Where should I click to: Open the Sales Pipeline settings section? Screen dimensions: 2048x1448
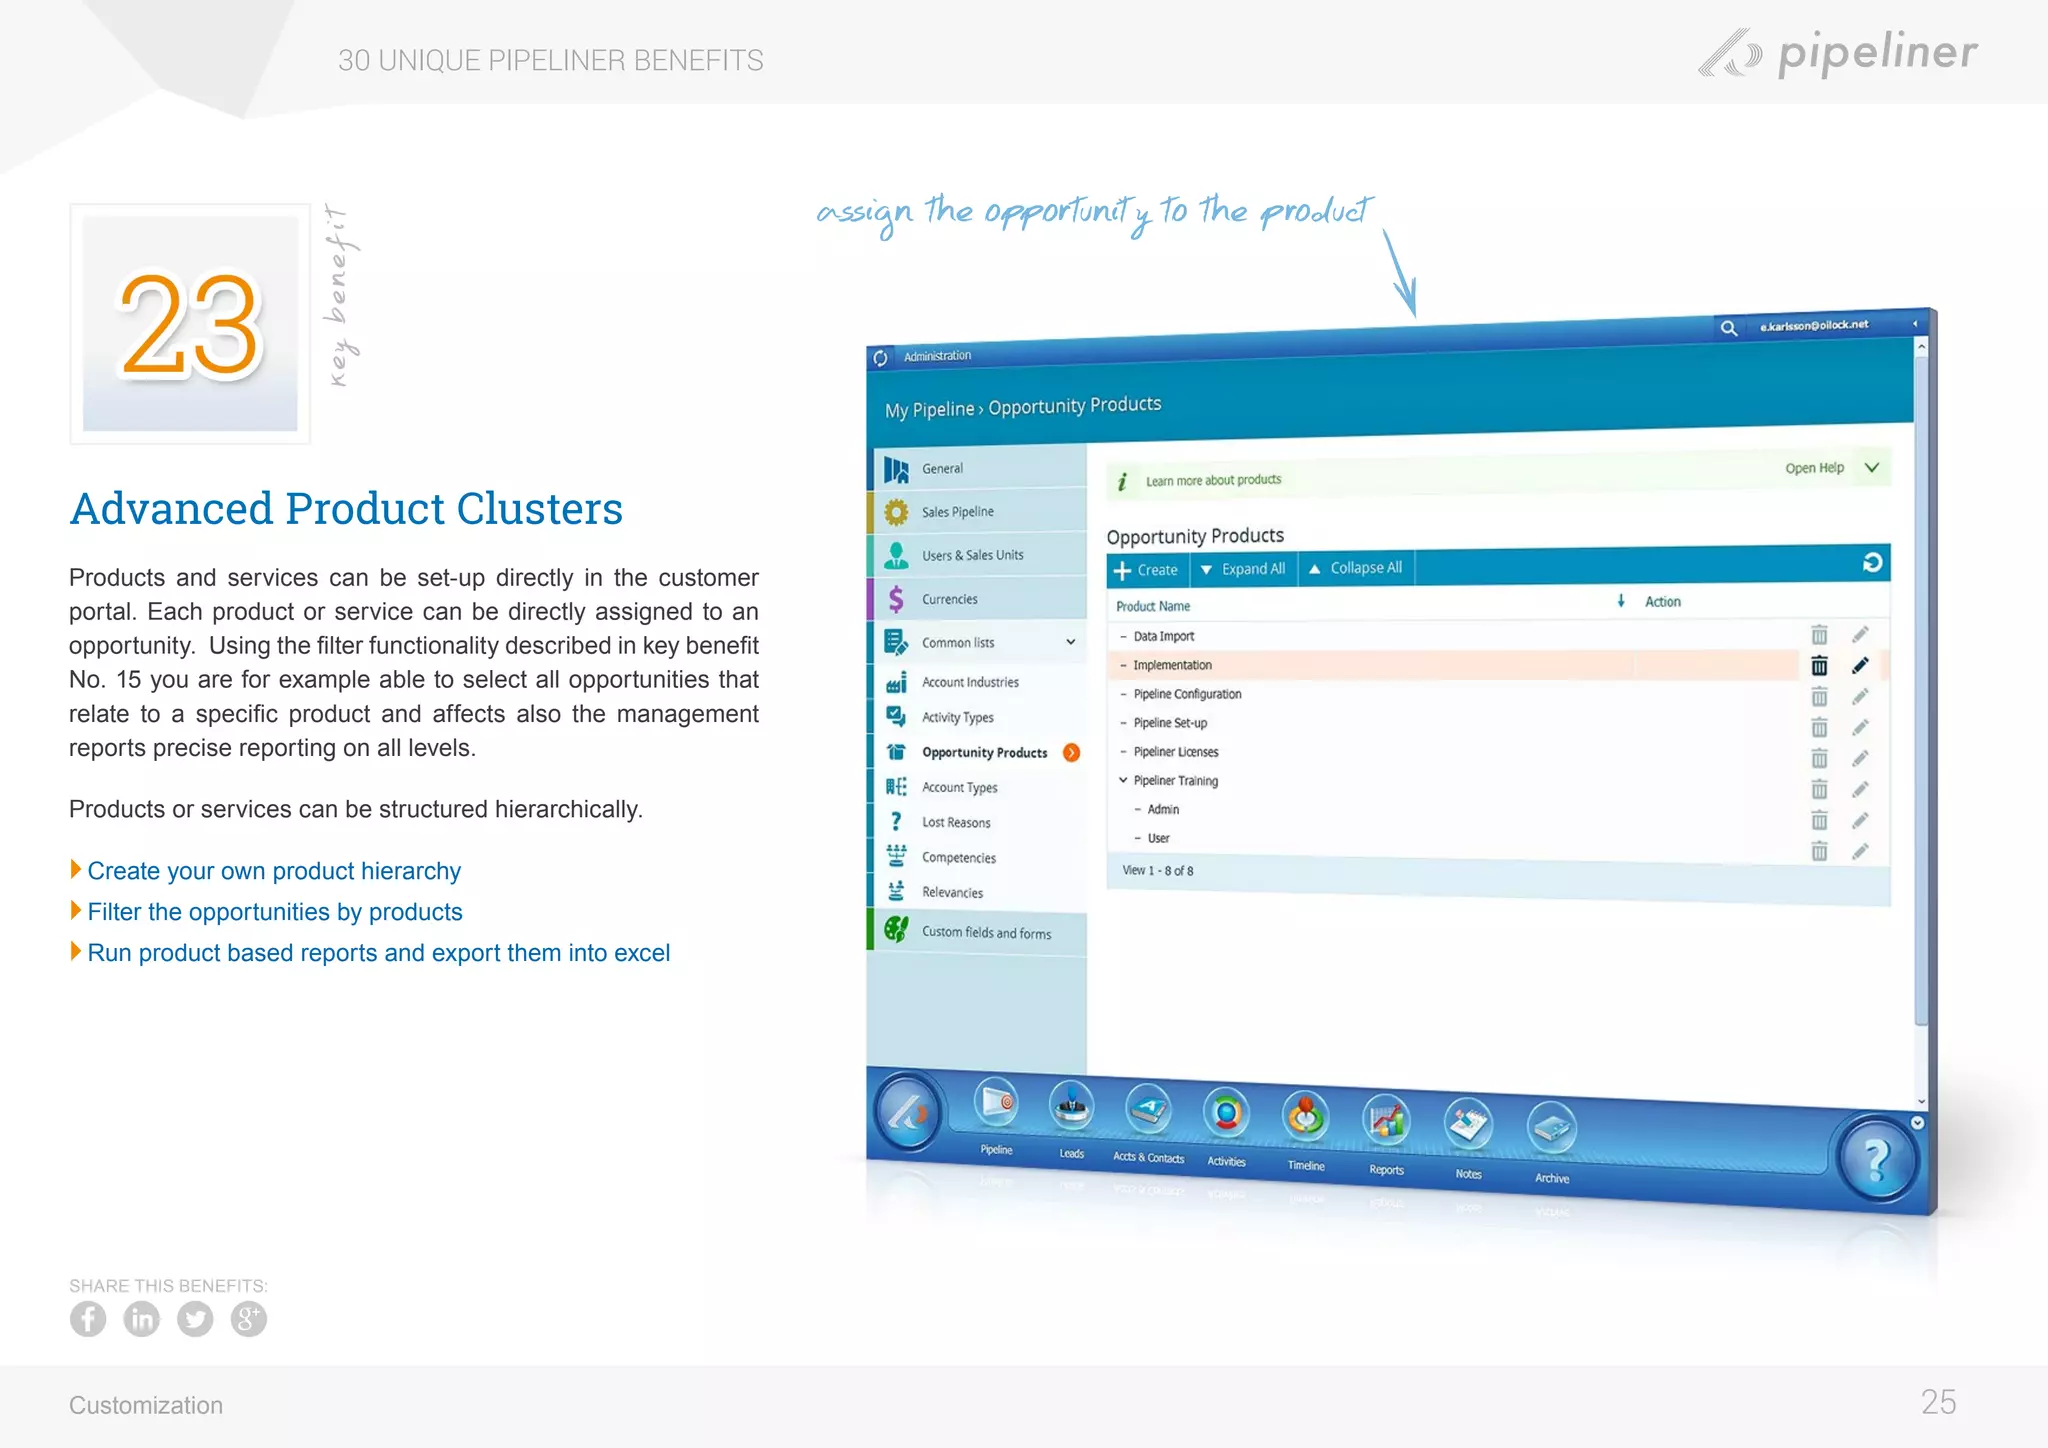[x=978, y=511]
